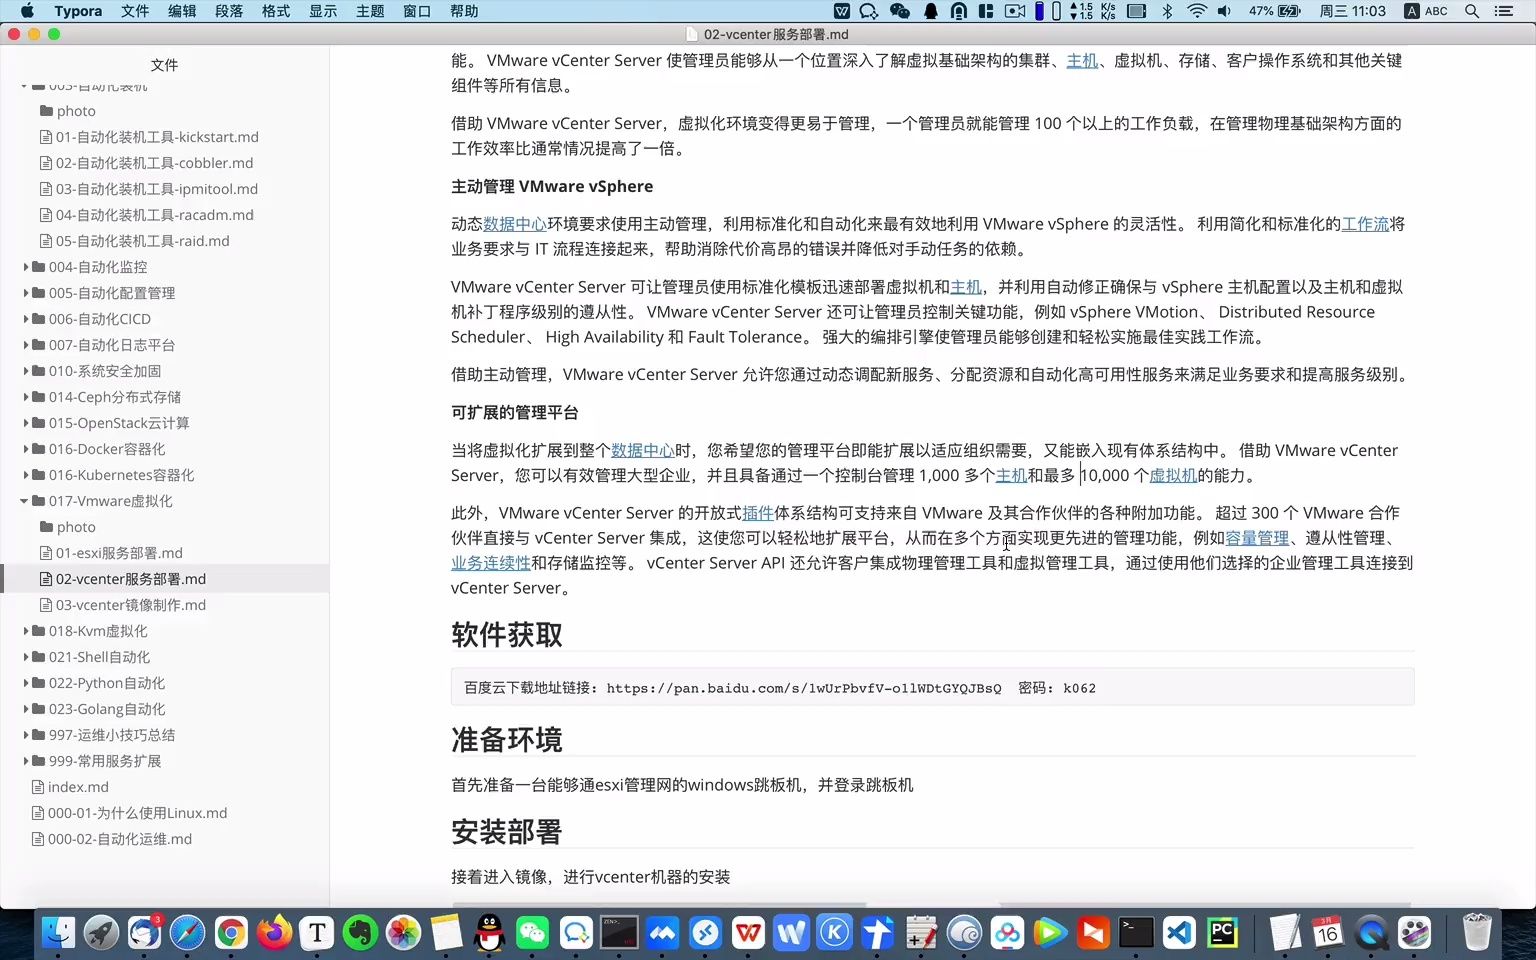Viewport: 1536px width, 960px height.
Task: Select photo folder under 017-Vmware虚拟化
Action: click(x=76, y=527)
